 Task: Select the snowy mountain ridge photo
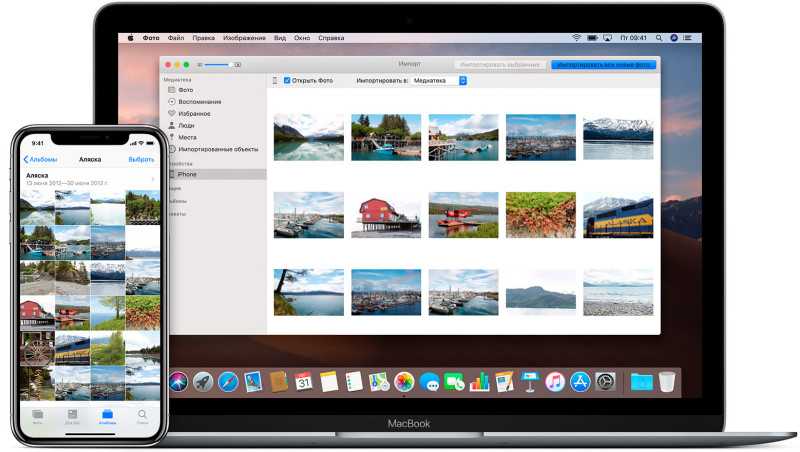click(x=618, y=137)
